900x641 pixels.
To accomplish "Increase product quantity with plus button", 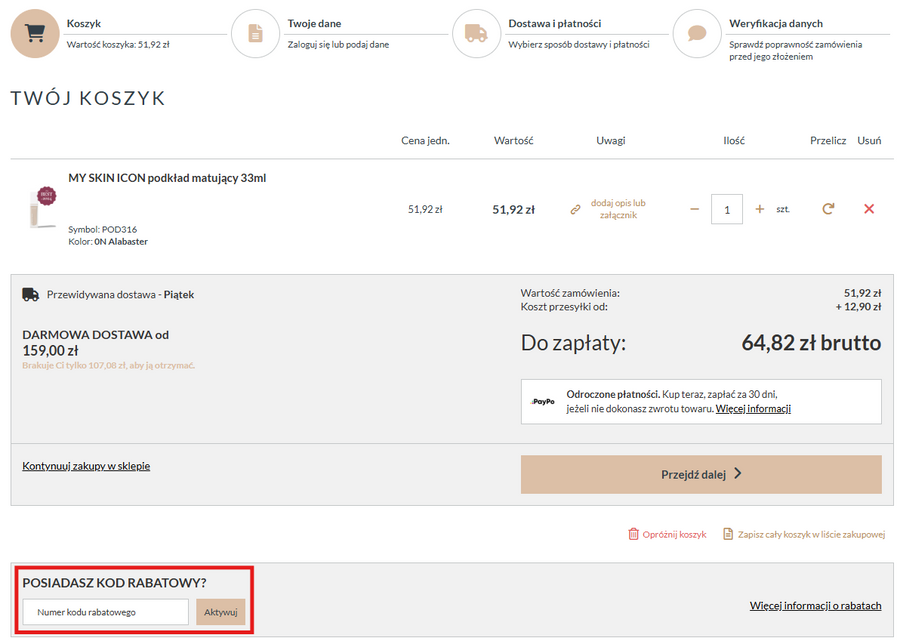I will point(760,209).
